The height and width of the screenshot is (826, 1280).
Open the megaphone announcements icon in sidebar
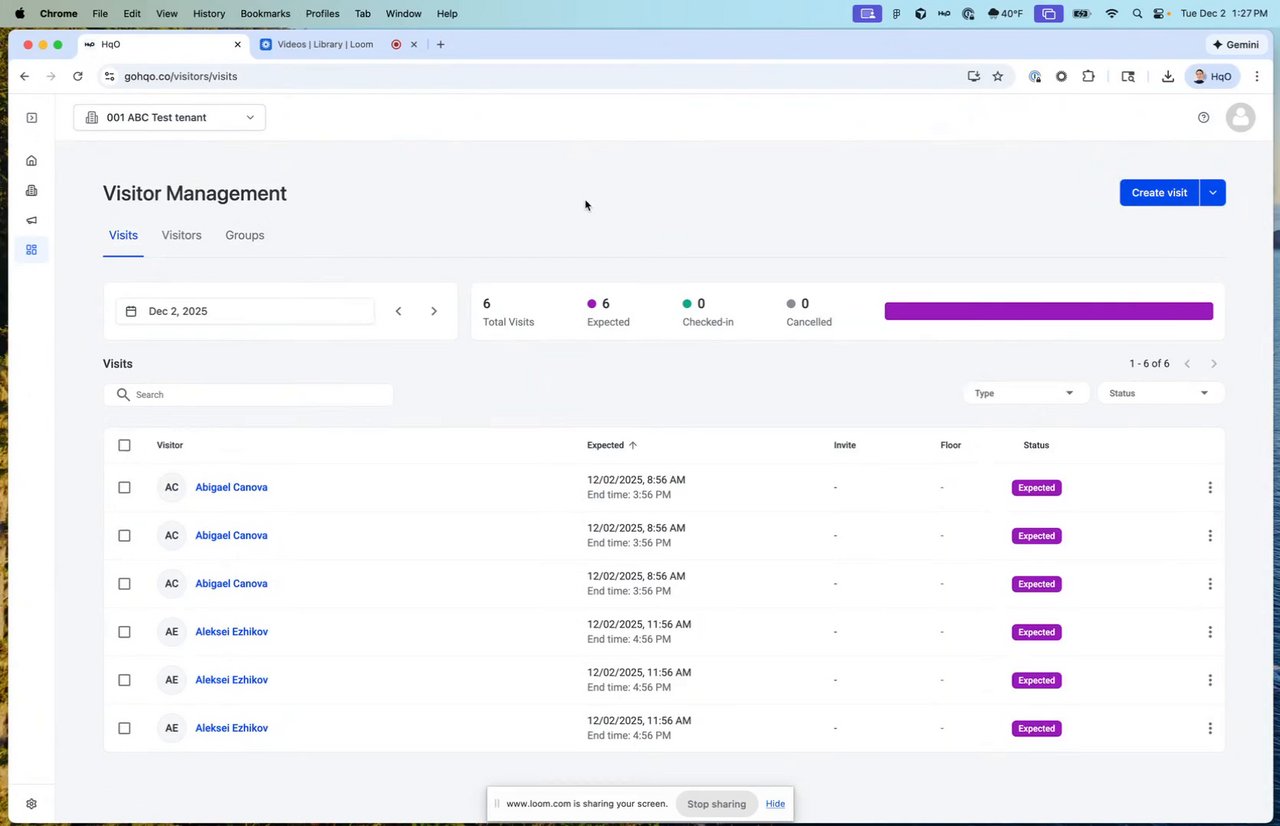tap(32, 220)
